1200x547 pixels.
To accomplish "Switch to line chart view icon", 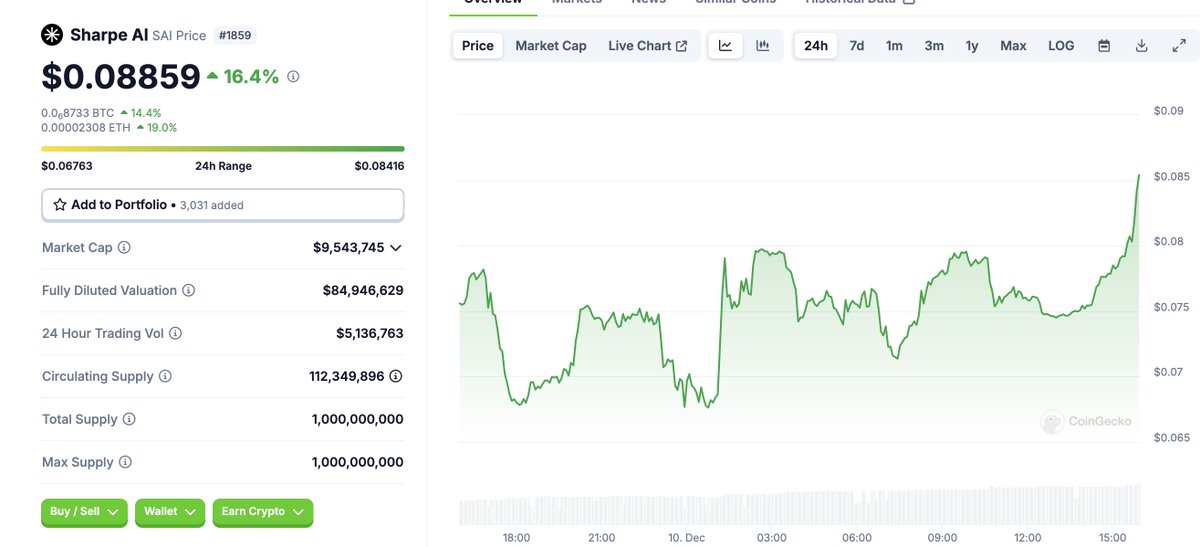I will (x=725, y=46).
